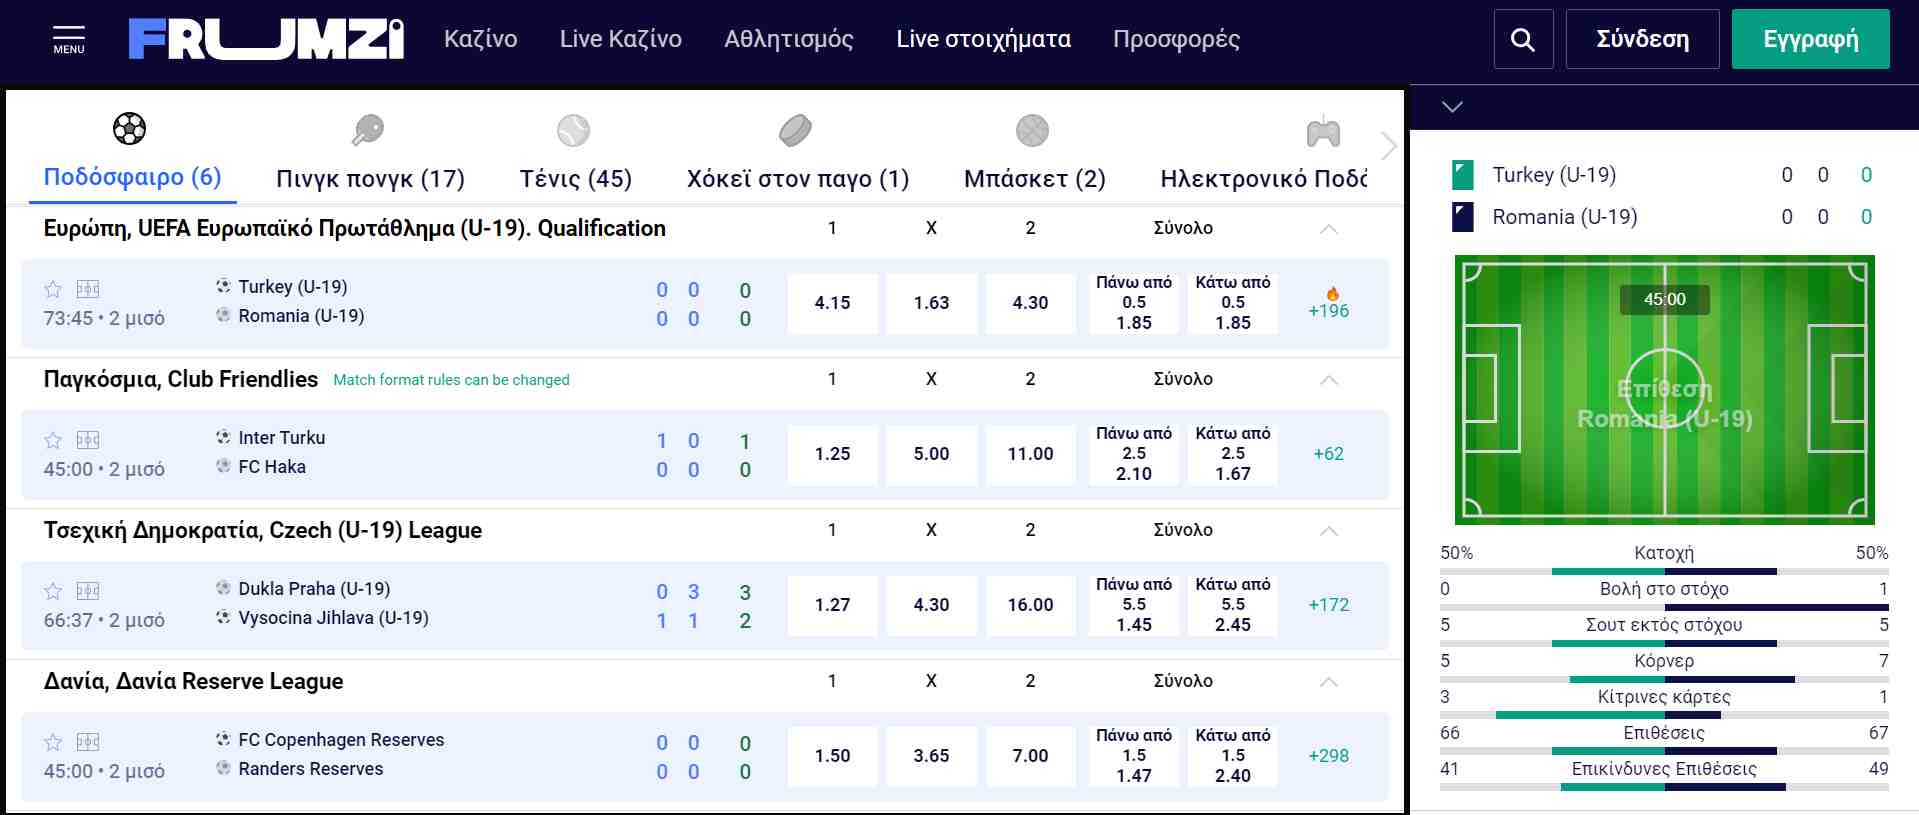Screen dimensions: 1919x815
Task: Click Romania (U-19) dark jersey icon
Action: click(x=1462, y=217)
